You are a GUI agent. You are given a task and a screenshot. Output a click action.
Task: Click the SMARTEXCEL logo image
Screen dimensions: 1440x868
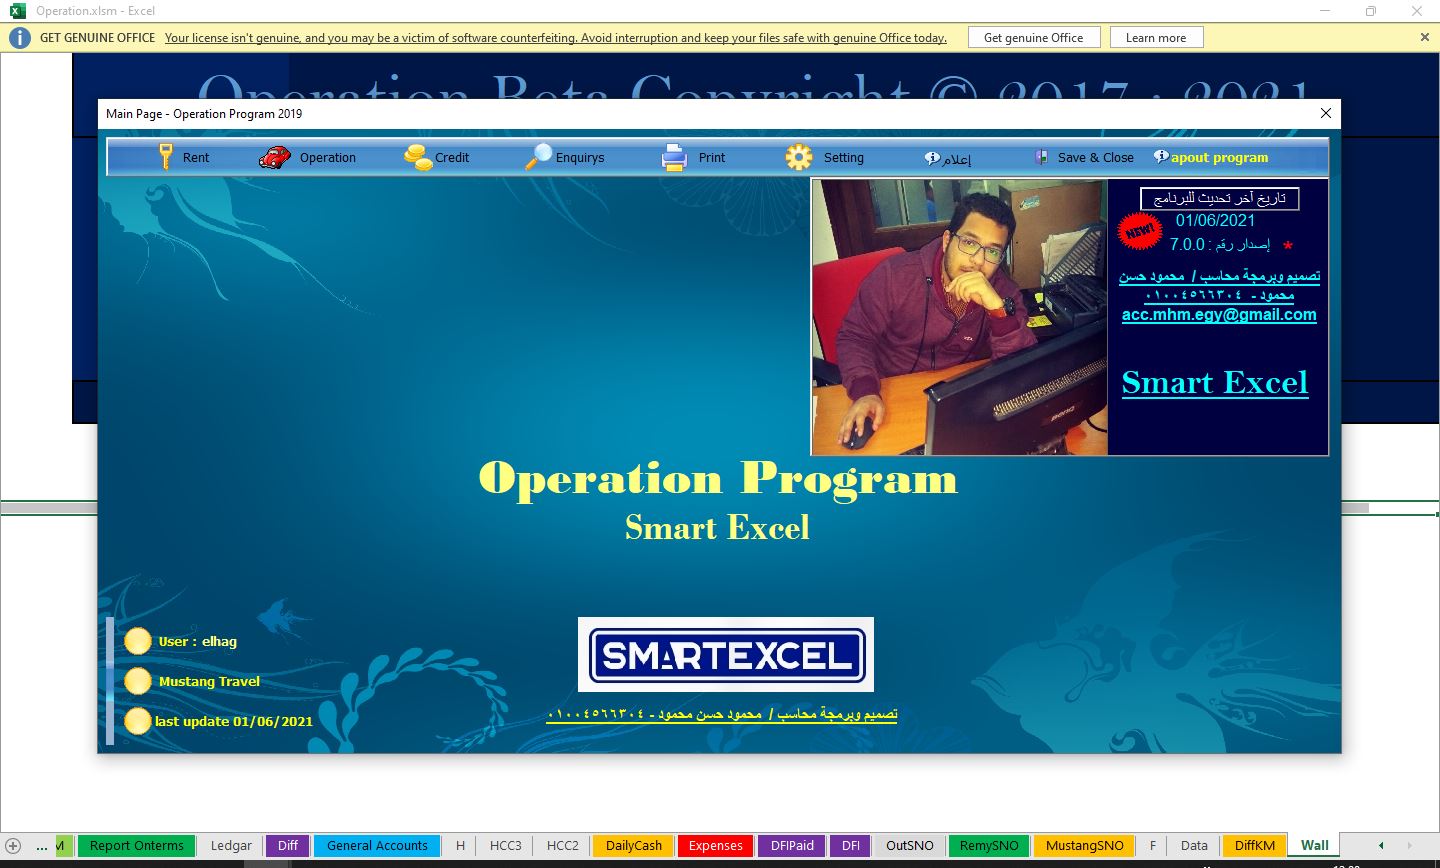coord(726,655)
